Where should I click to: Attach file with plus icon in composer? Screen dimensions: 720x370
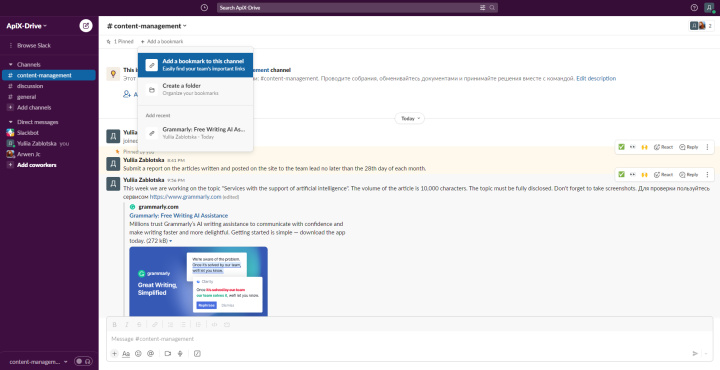[x=114, y=353]
